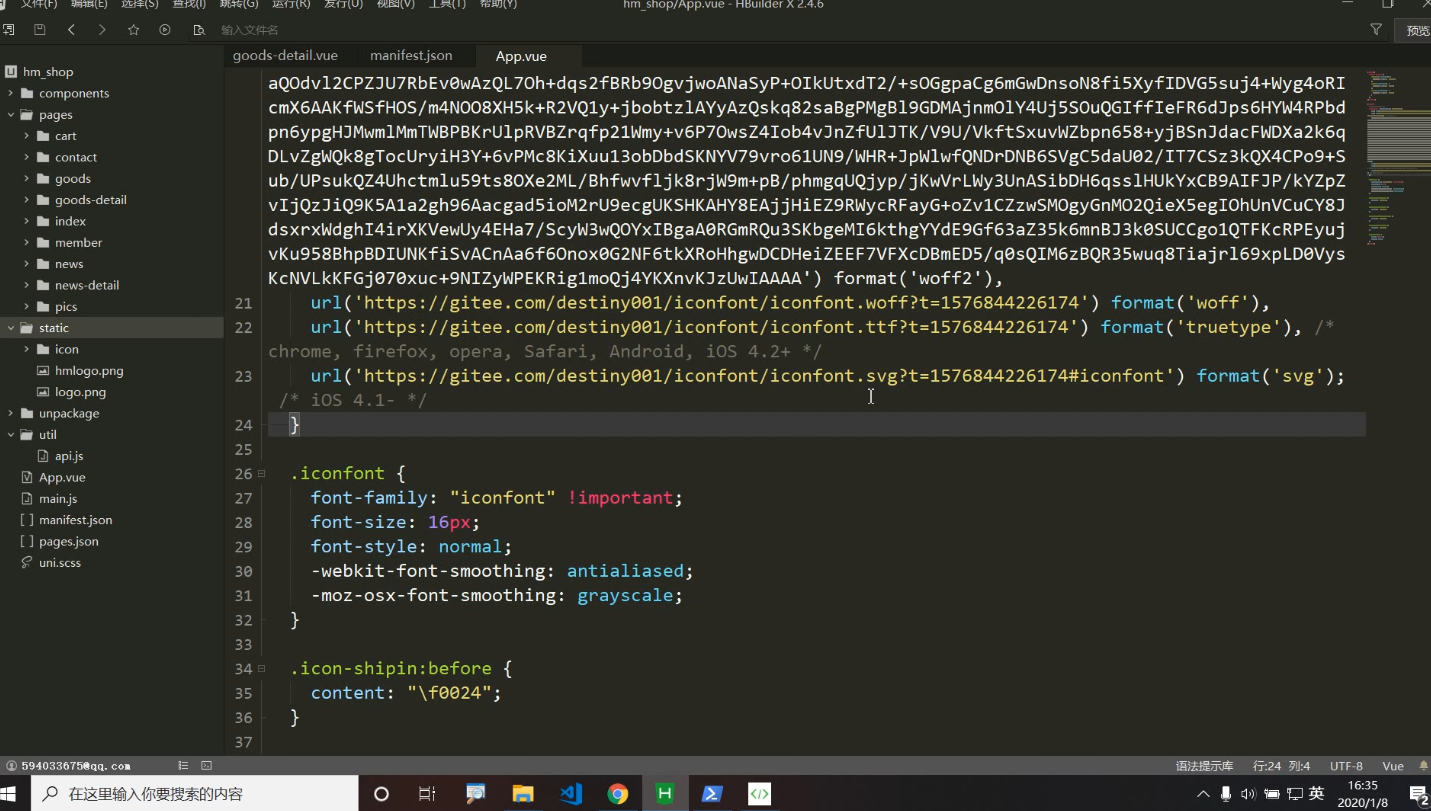Click the new file icon in toolbar

9,30
